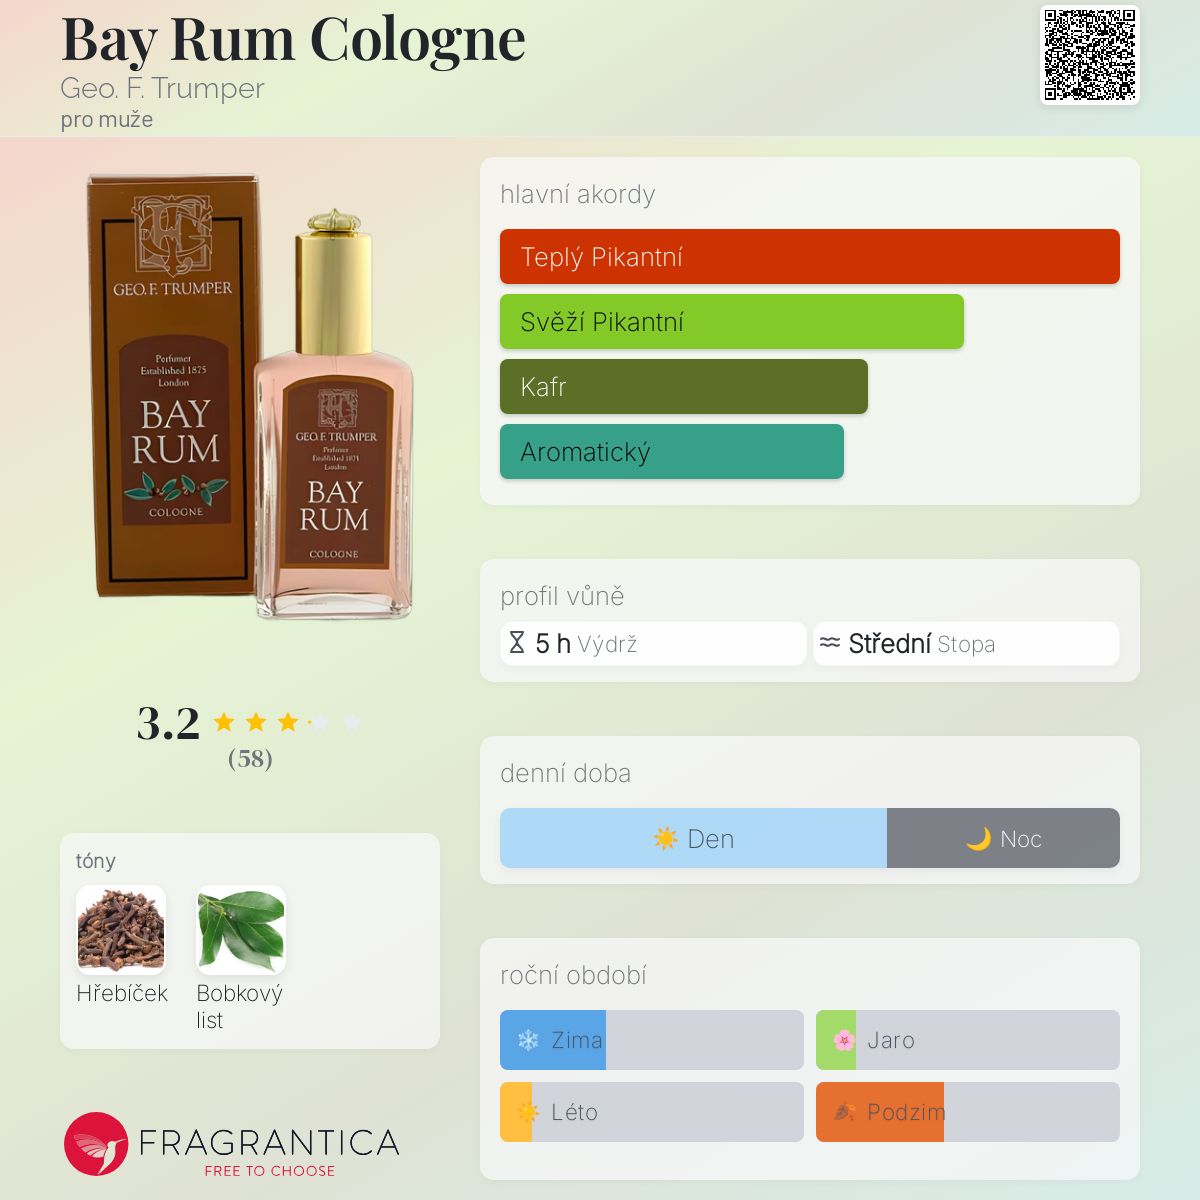
Task: Click the star rating row
Action: point(287,722)
